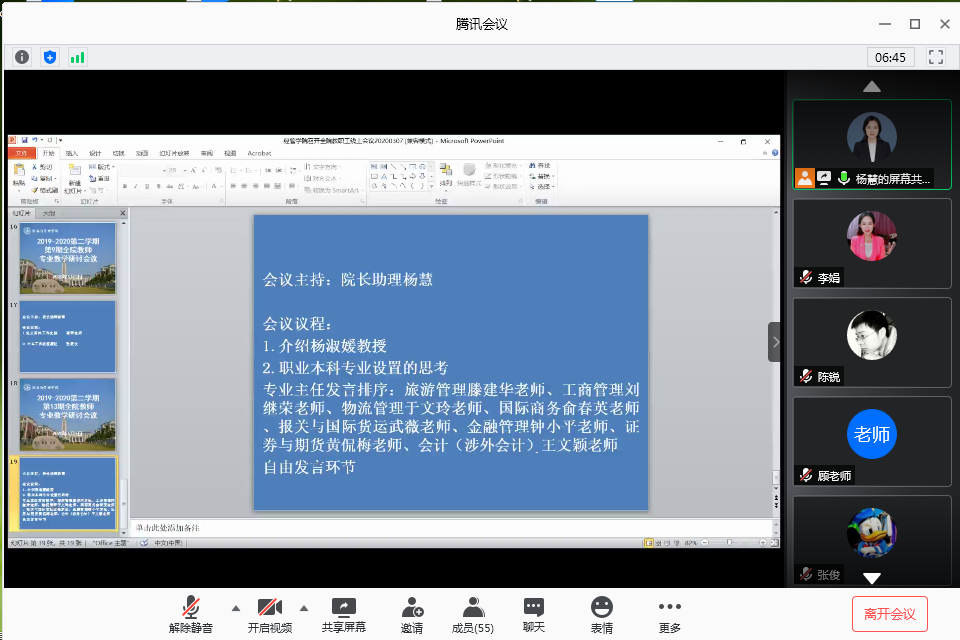Leave the meeting with 离开会议
Viewport: 960px width, 640px height.
click(889, 613)
